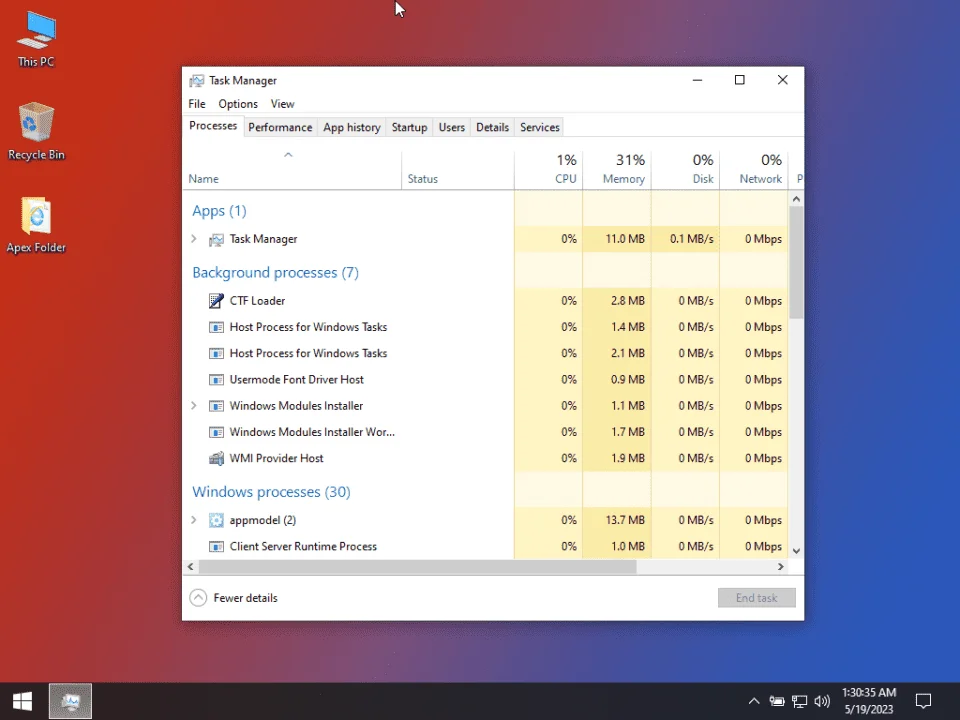Click the appmodel gear icon

click(x=216, y=520)
